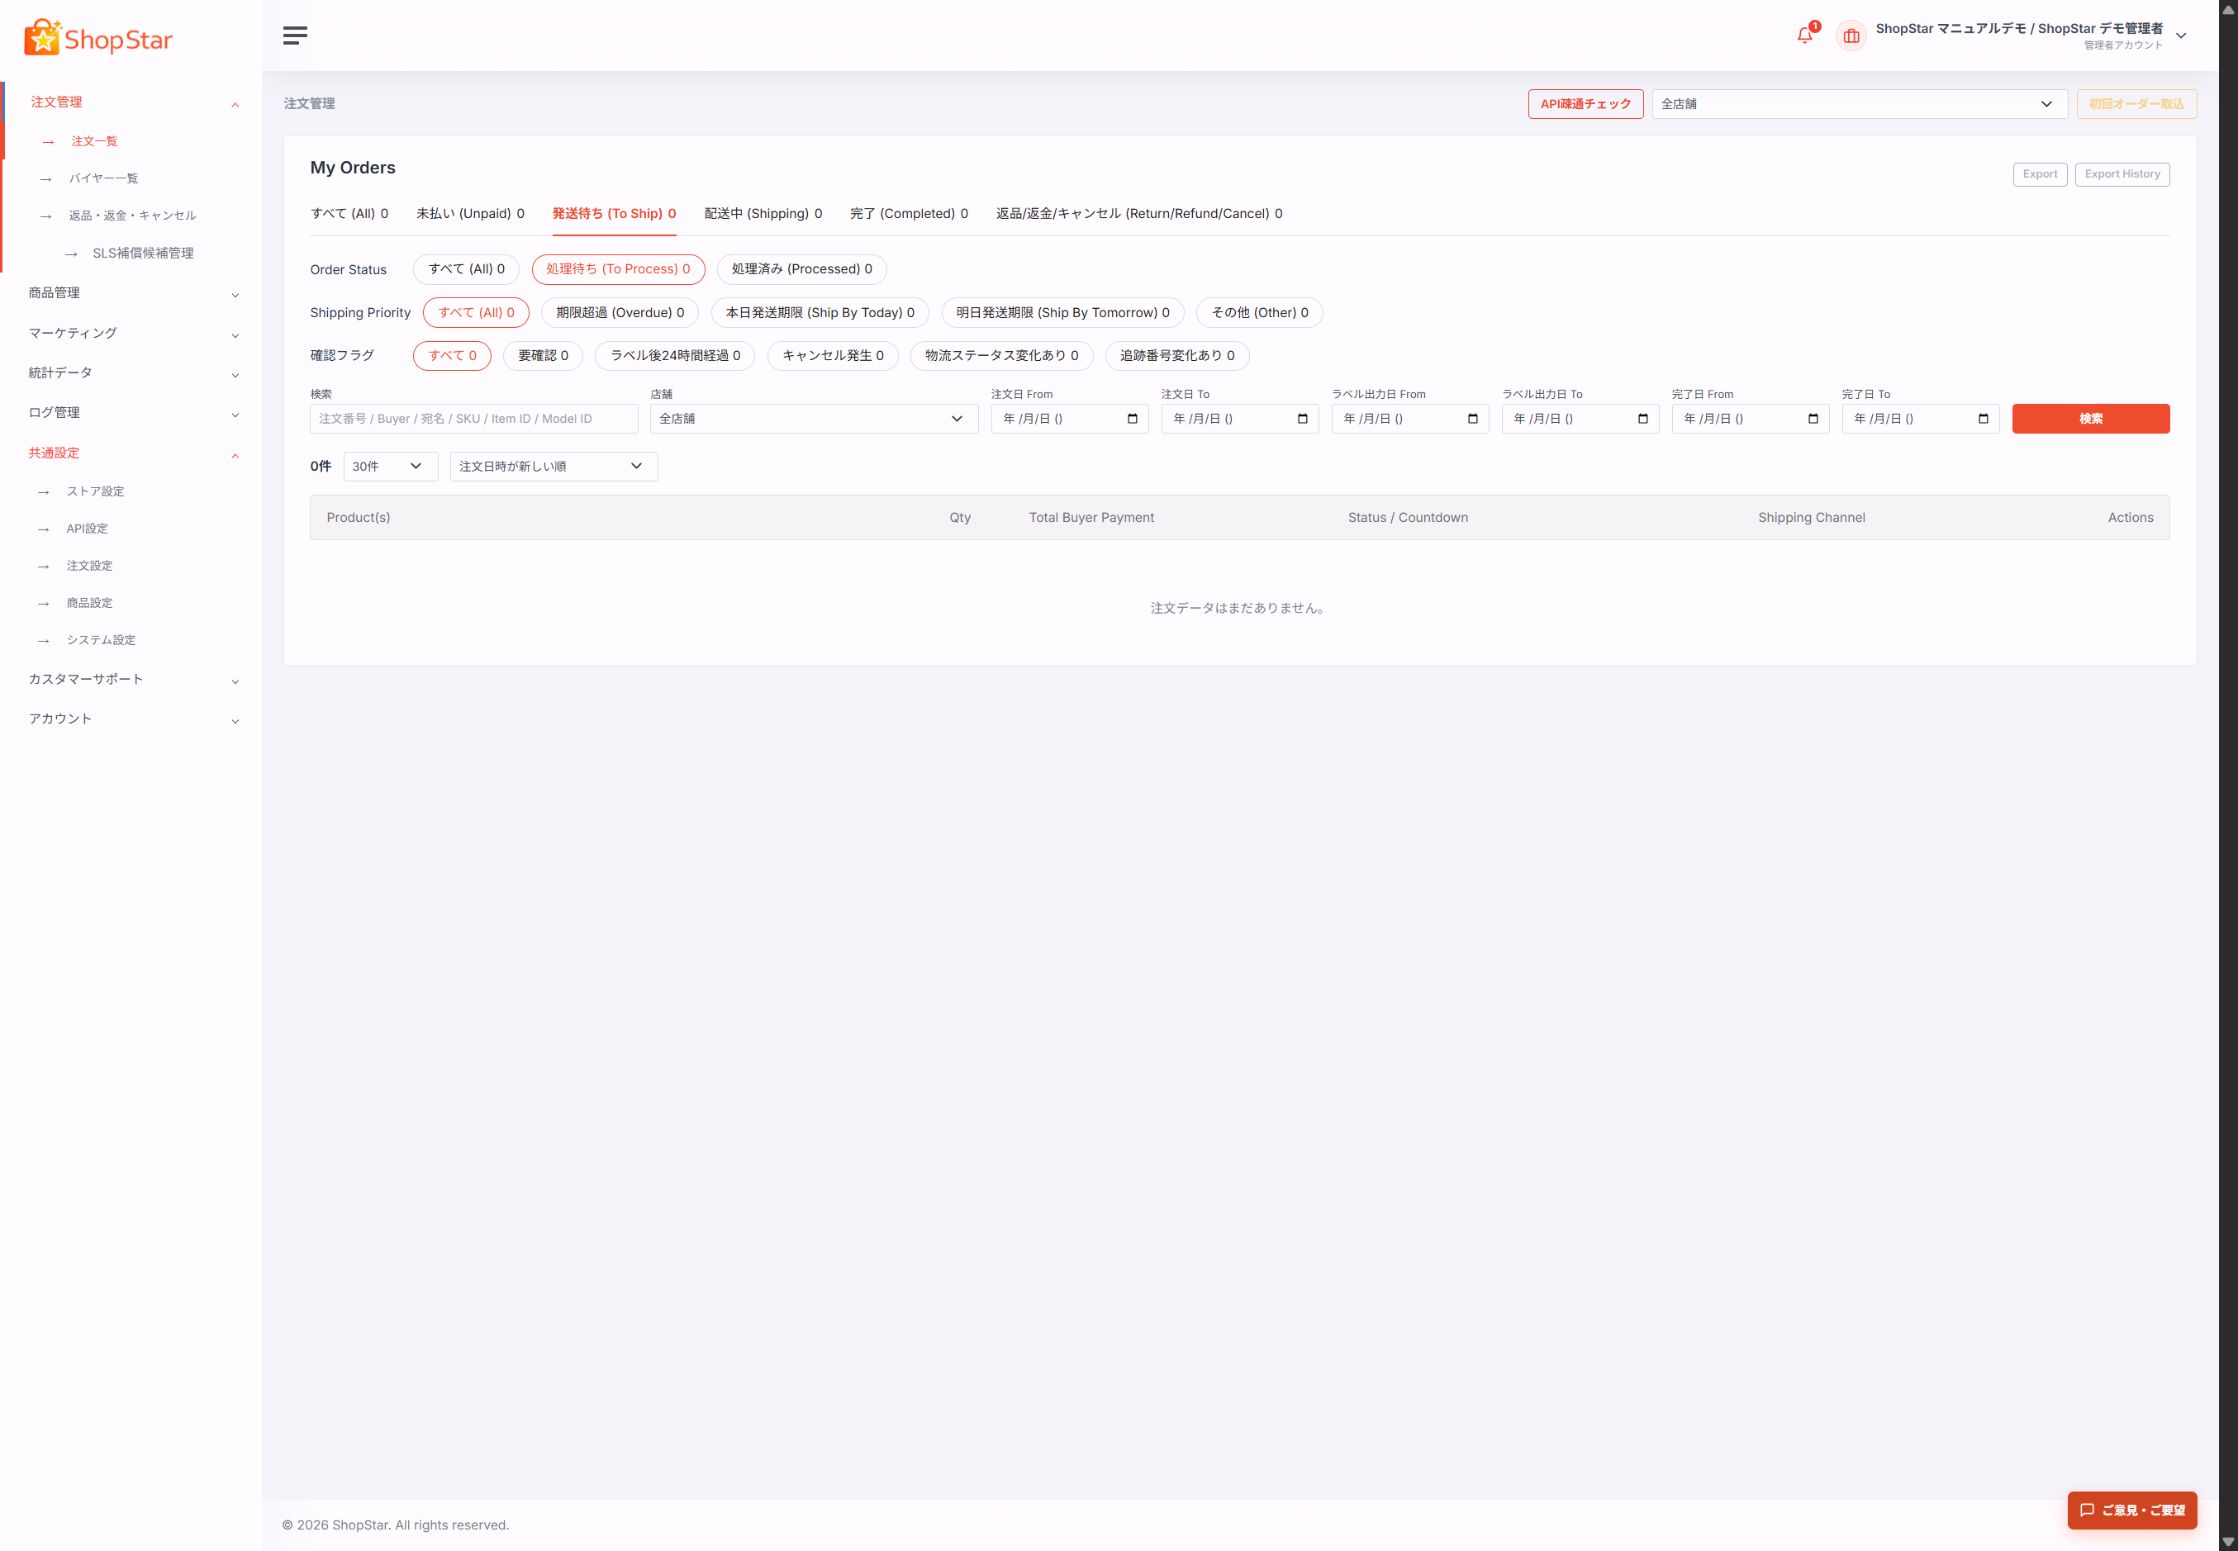Switch to the 未払い (Unpaid) tab
This screenshot has width=2238, height=1551.
[470, 214]
